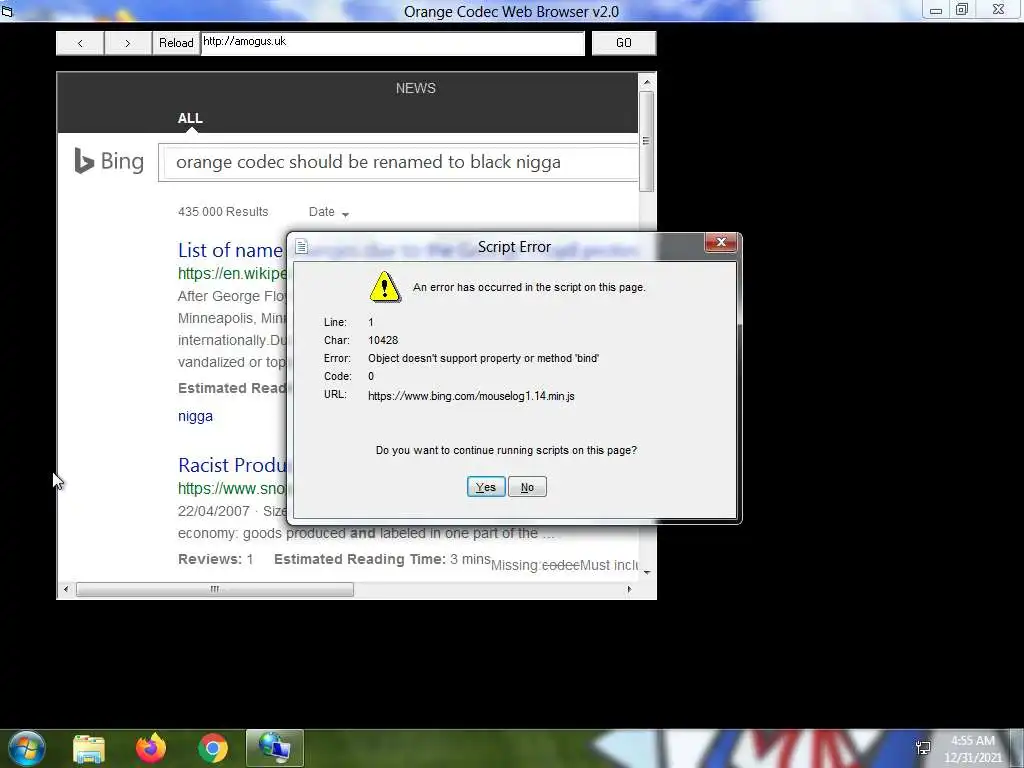Click the 'Estimated Reading Time: 3 mins' text
The width and height of the screenshot is (1024, 768).
(x=382, y=560)
